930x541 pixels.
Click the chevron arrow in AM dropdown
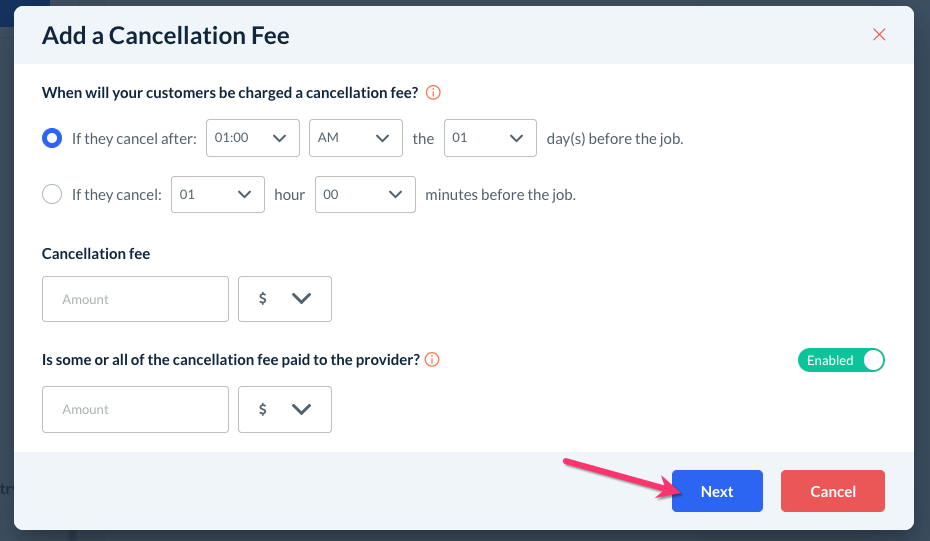click(x=381, y=138)
